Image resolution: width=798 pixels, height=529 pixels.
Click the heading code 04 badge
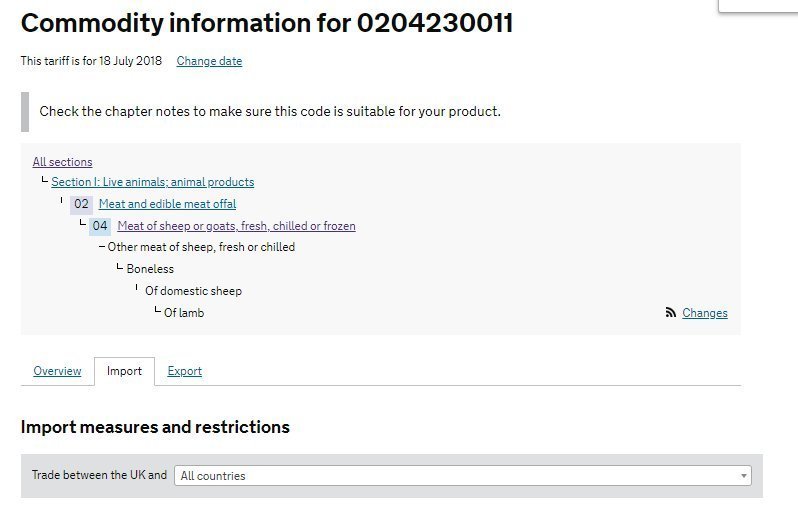100,226
